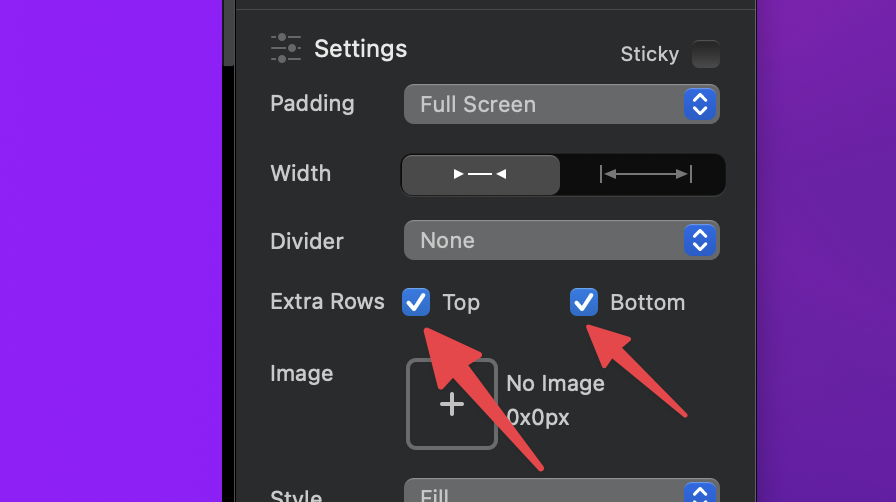The height and width of the screenshot is (502, 896).
Task: Click the No Image placeholder text
Action: pyautogui.click(x=555, y=384)
